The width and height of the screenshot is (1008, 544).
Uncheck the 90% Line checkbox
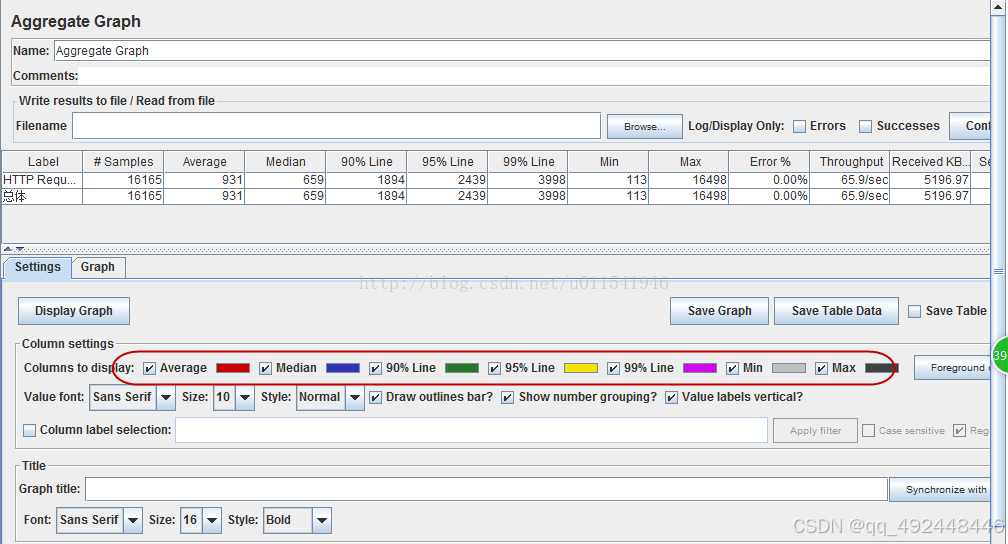[x=375, y=368]
